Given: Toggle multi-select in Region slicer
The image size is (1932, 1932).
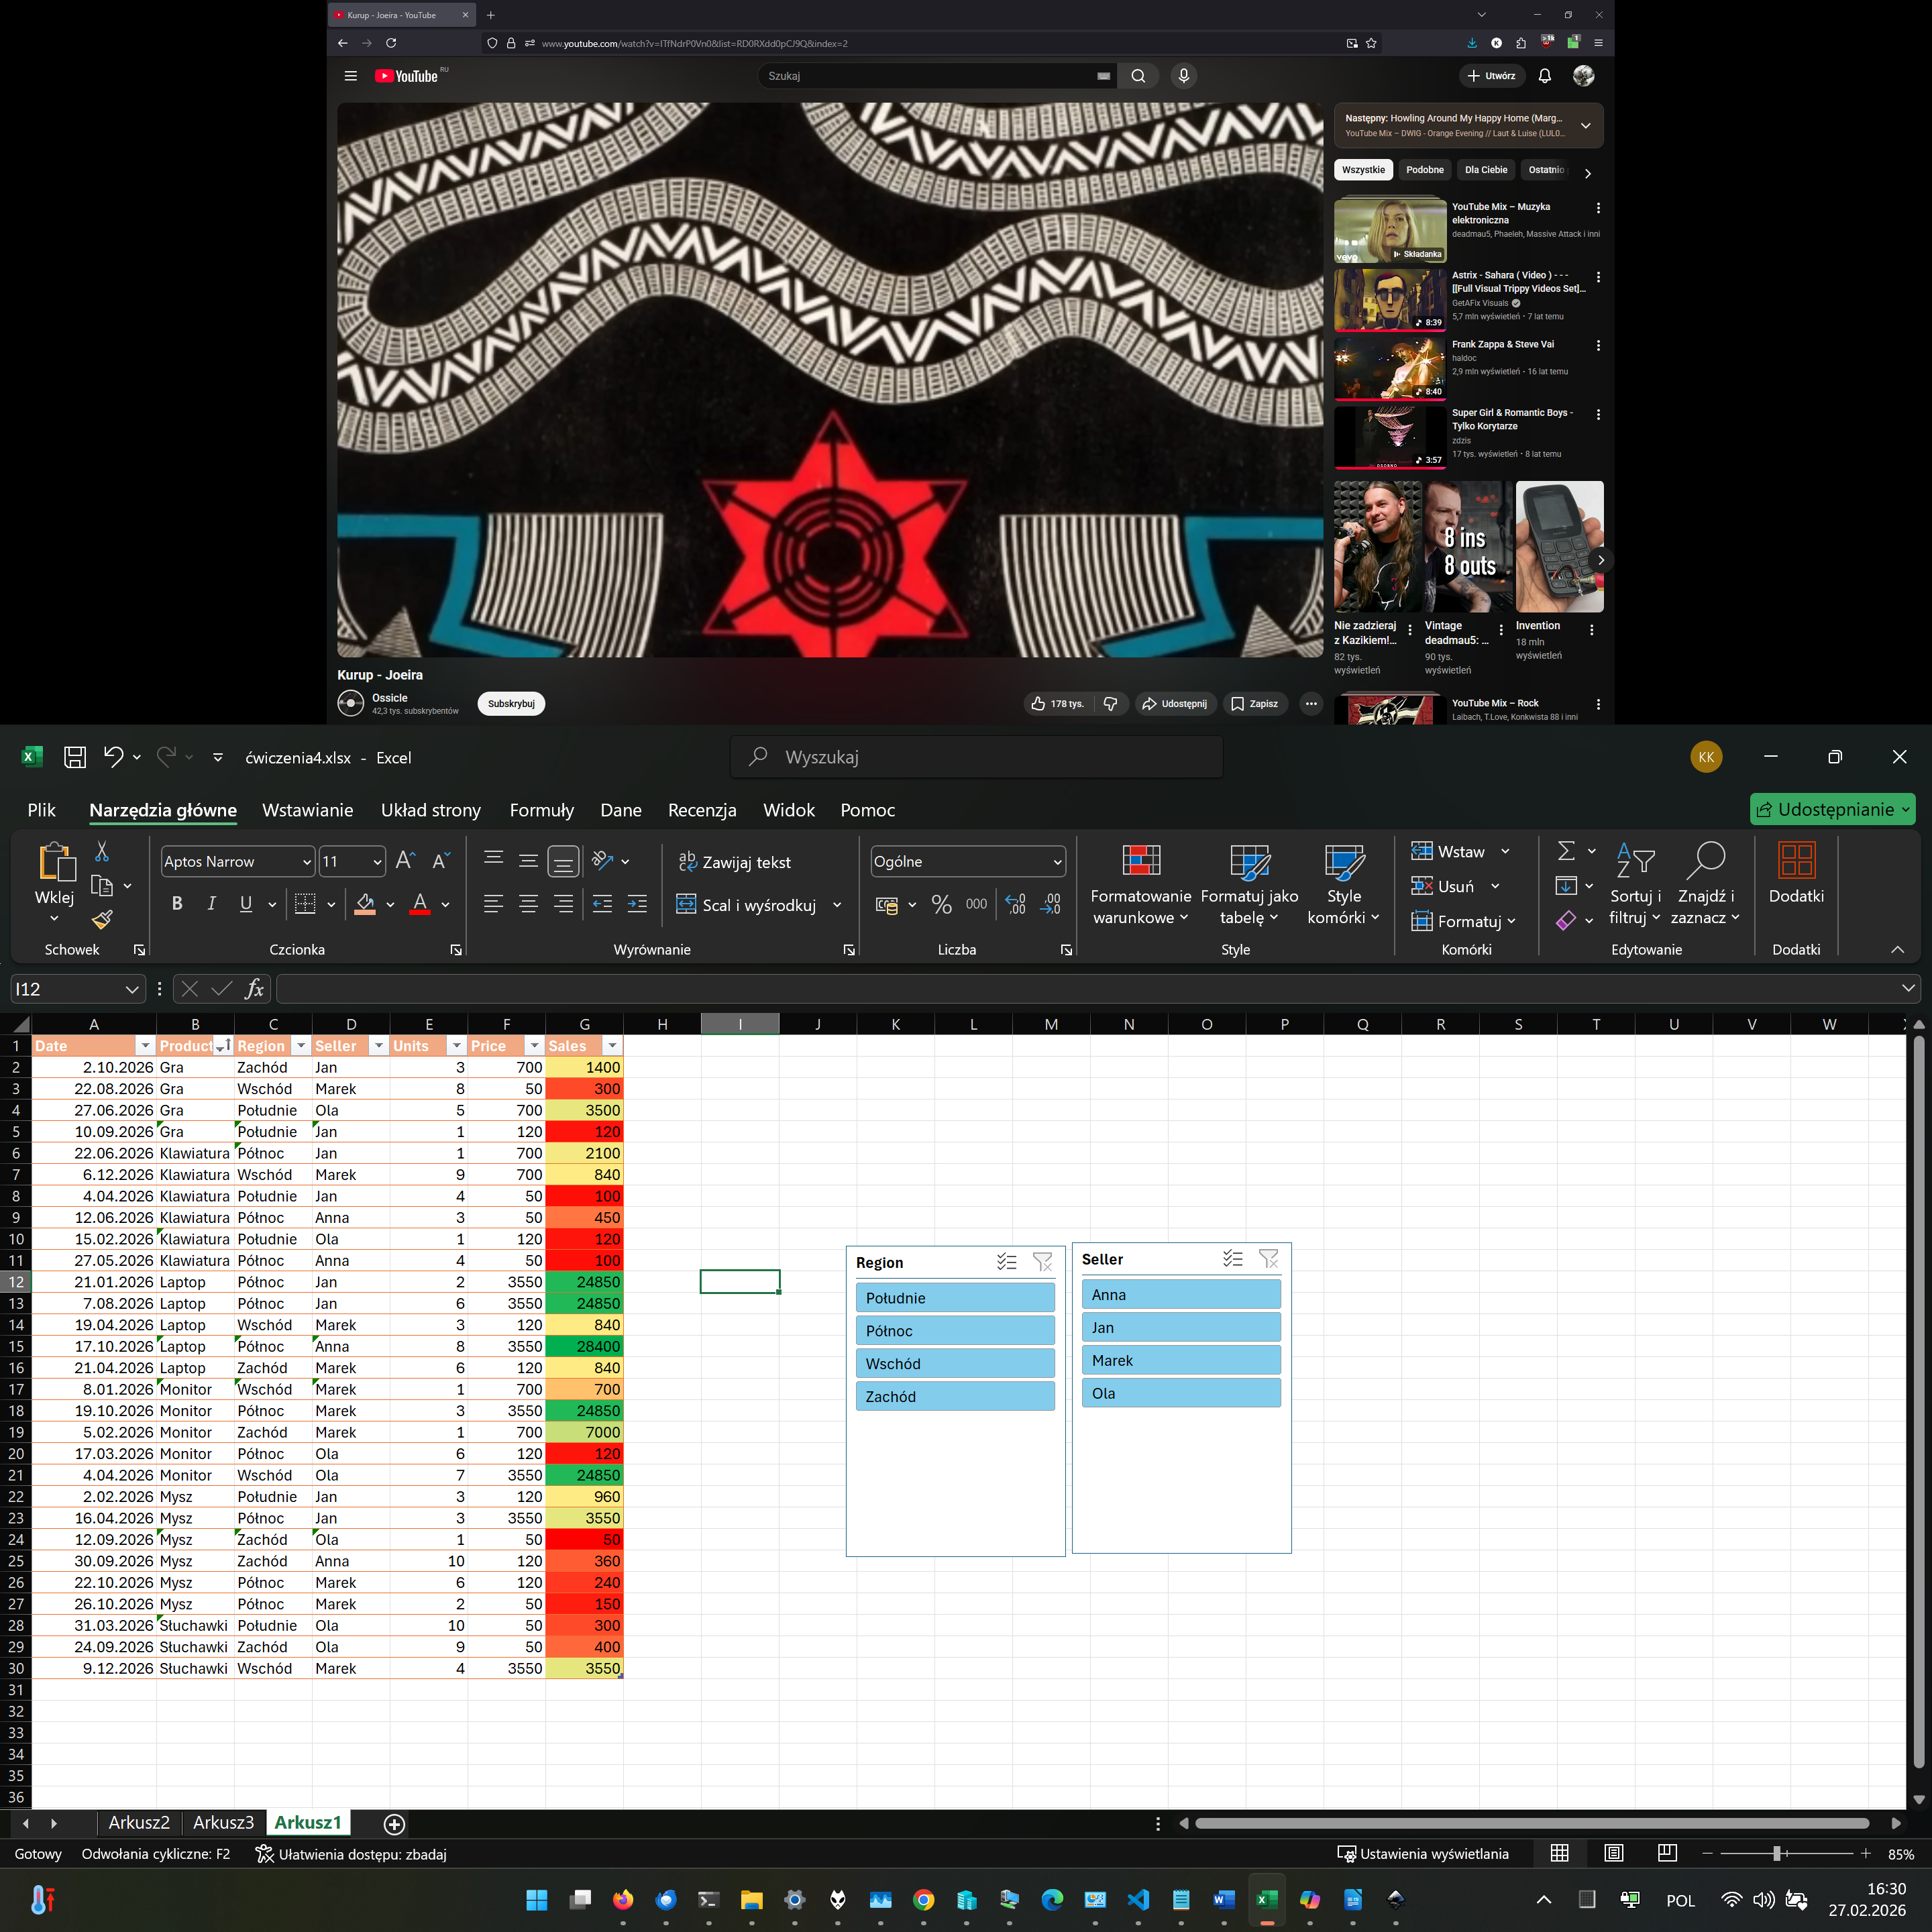Looking at the screenshot, I should pos(1006,1262).
